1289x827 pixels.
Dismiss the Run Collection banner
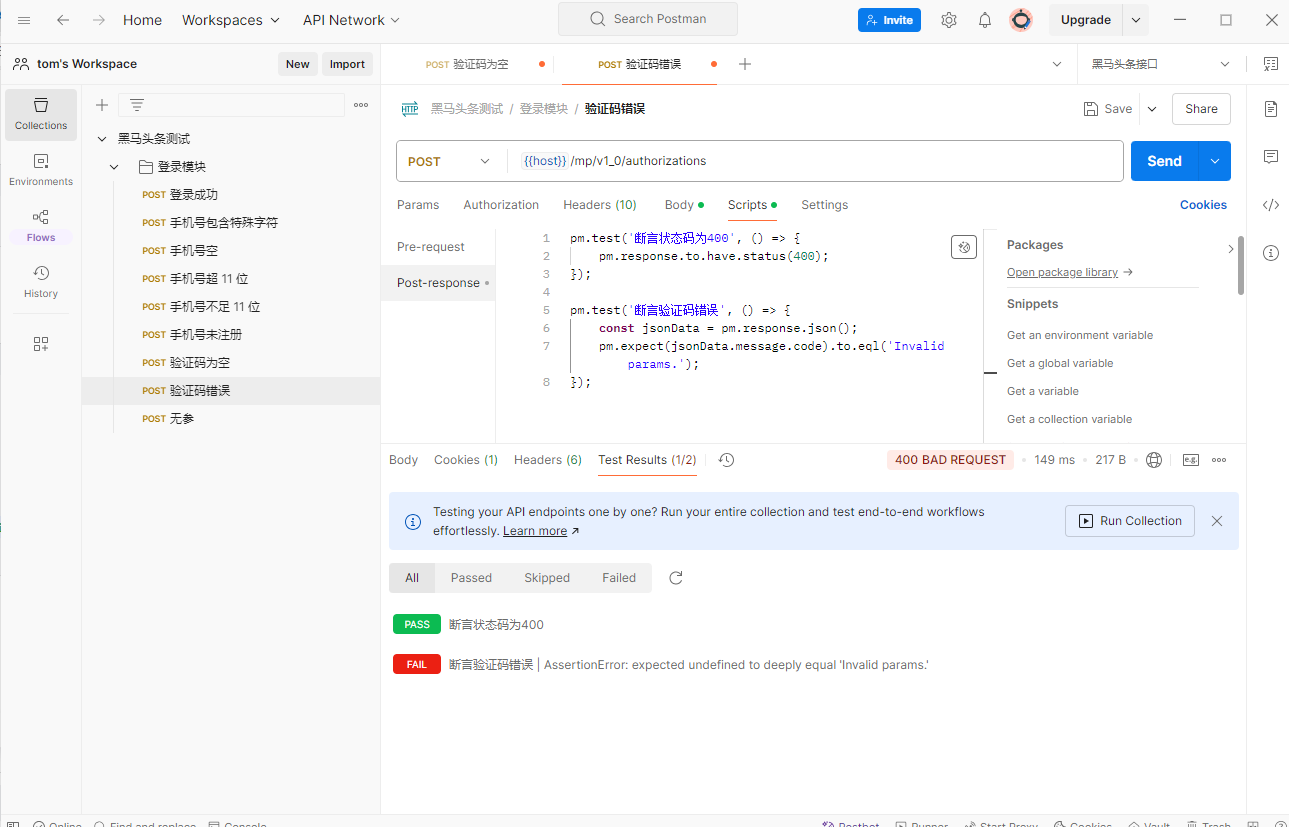1217,521
